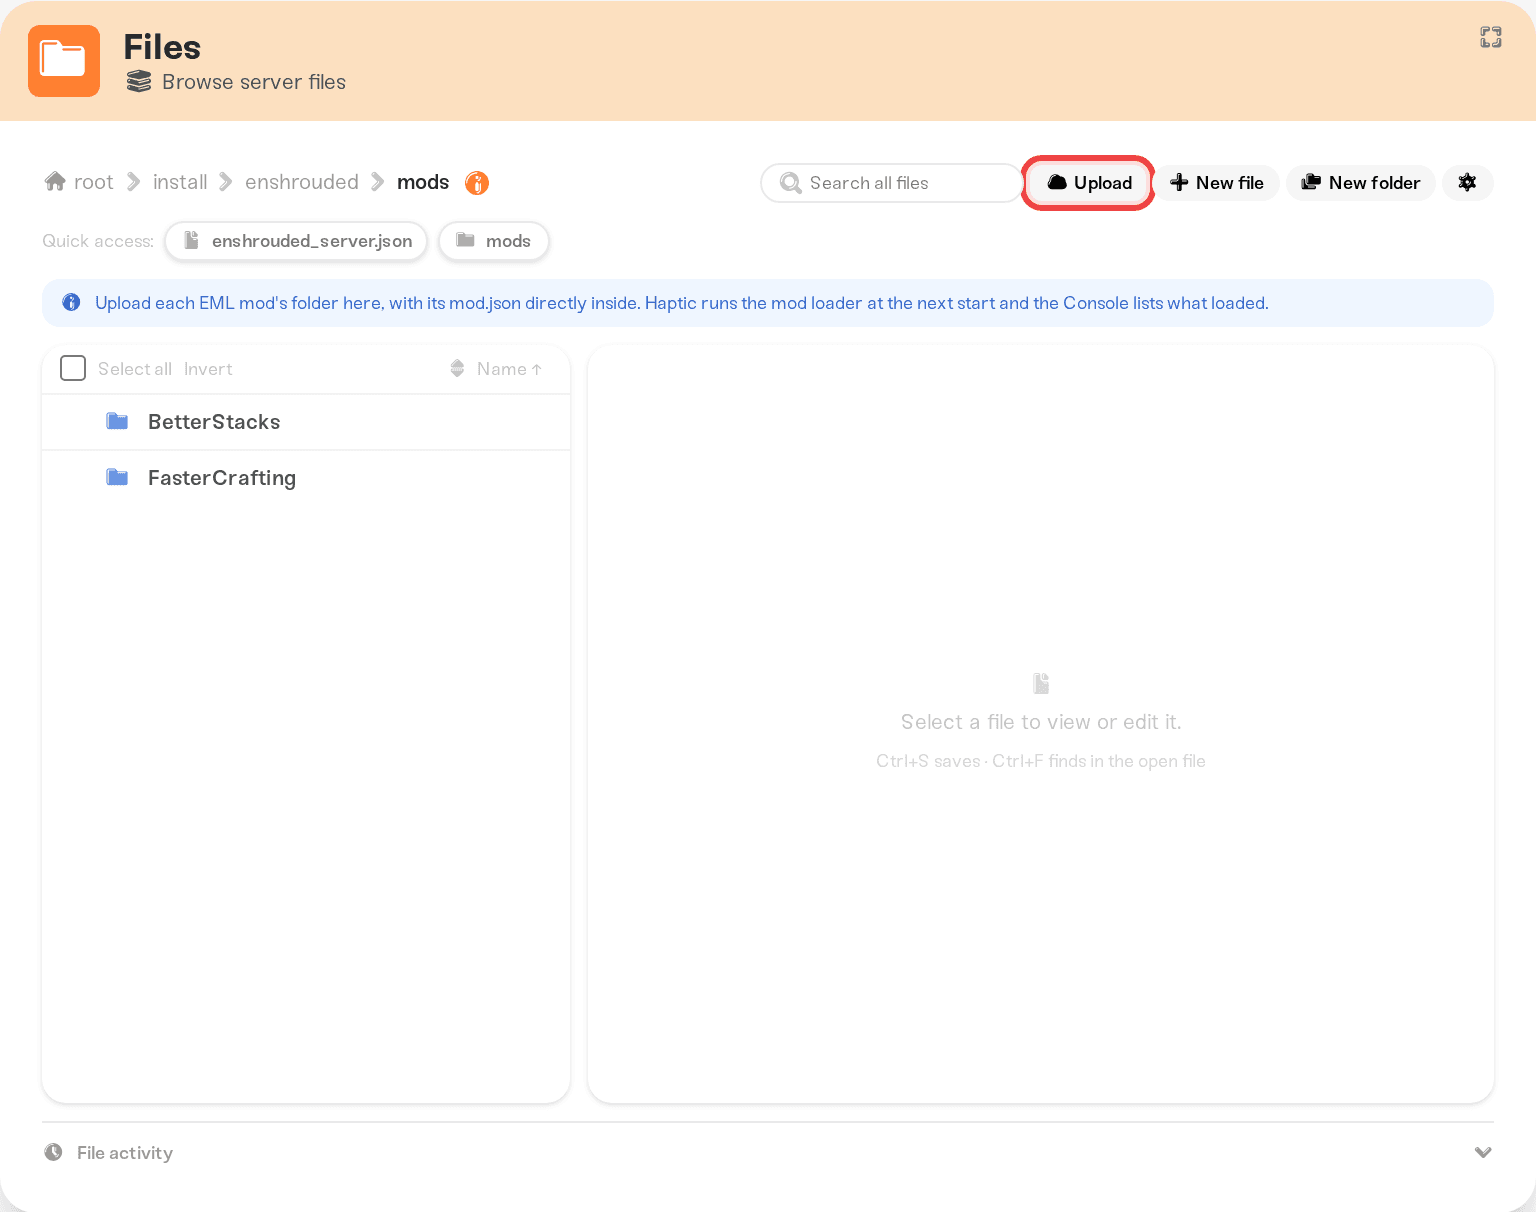The height and width of the screenshot is (1212, 1536).
Task: Click the Quick access label
Action: [98, 241]
